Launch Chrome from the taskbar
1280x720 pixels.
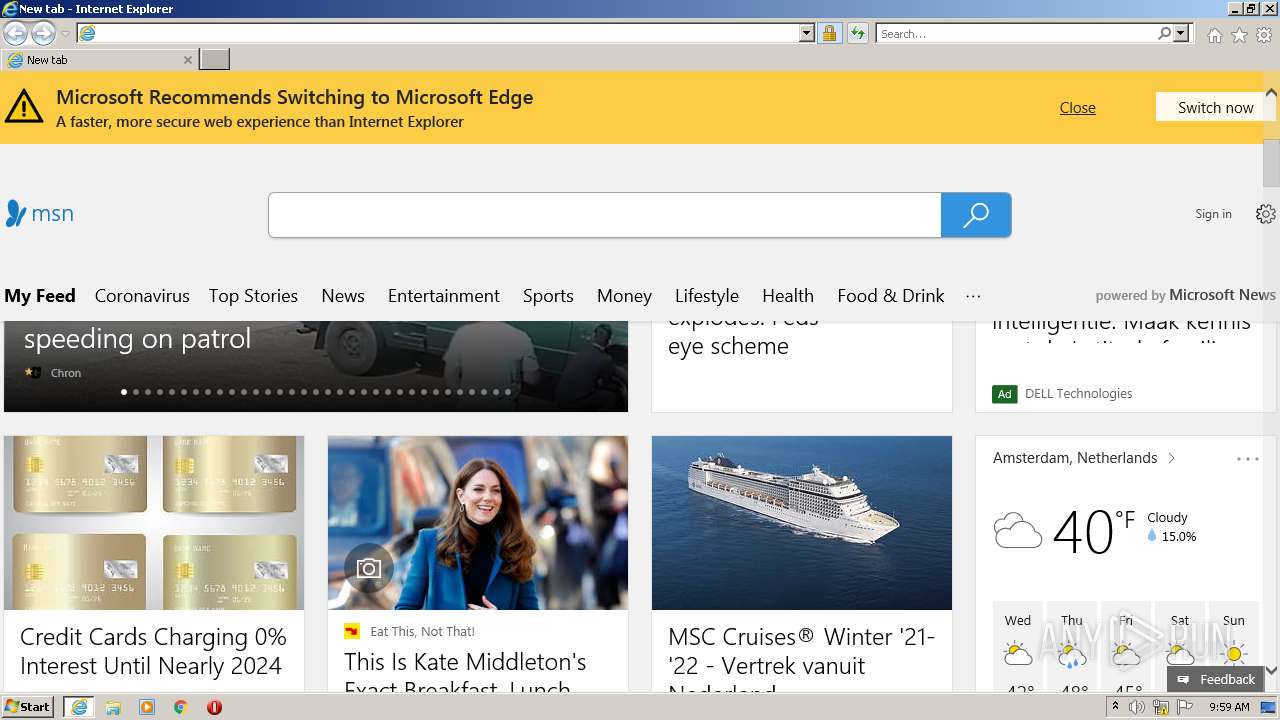coord(180,707)
